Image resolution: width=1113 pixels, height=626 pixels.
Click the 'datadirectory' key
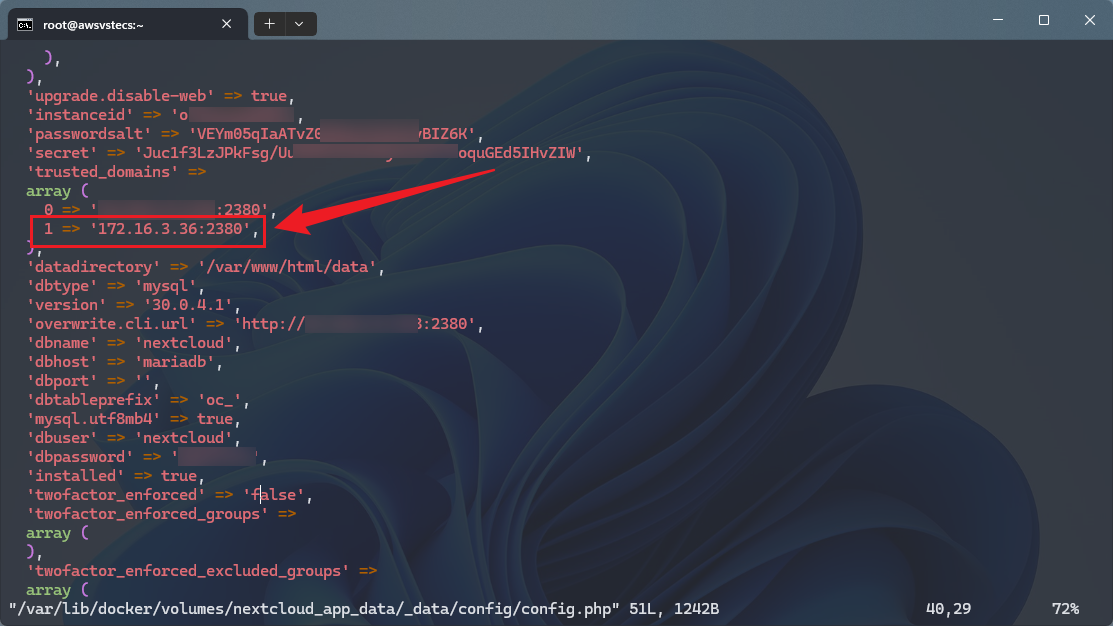click(x=93, y=267)
